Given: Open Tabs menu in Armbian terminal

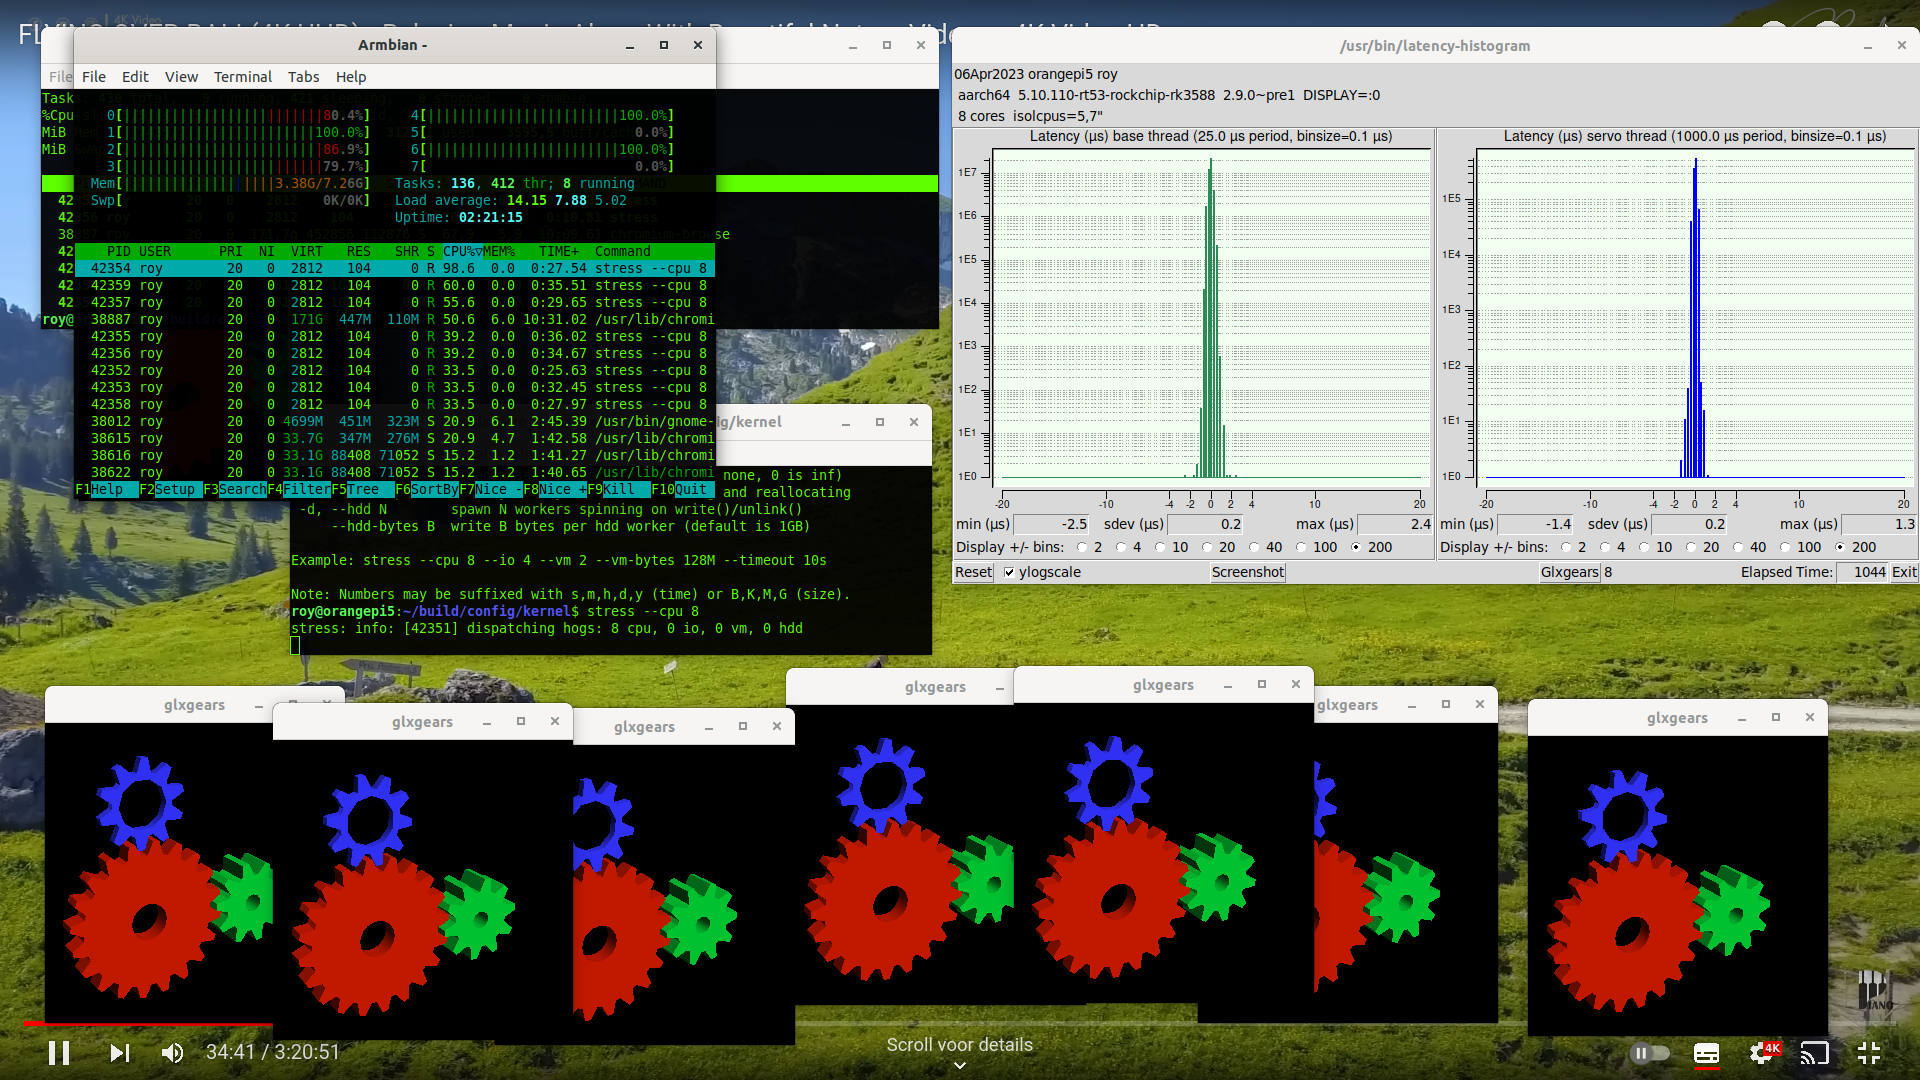Looking at the screenshot, I should [304, 77].
